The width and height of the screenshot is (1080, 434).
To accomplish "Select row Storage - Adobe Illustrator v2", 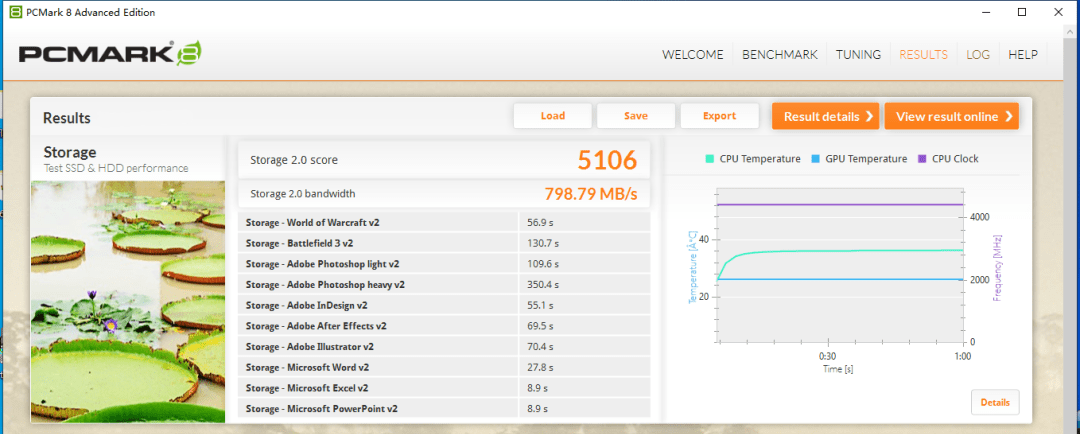I will [444, 346].
